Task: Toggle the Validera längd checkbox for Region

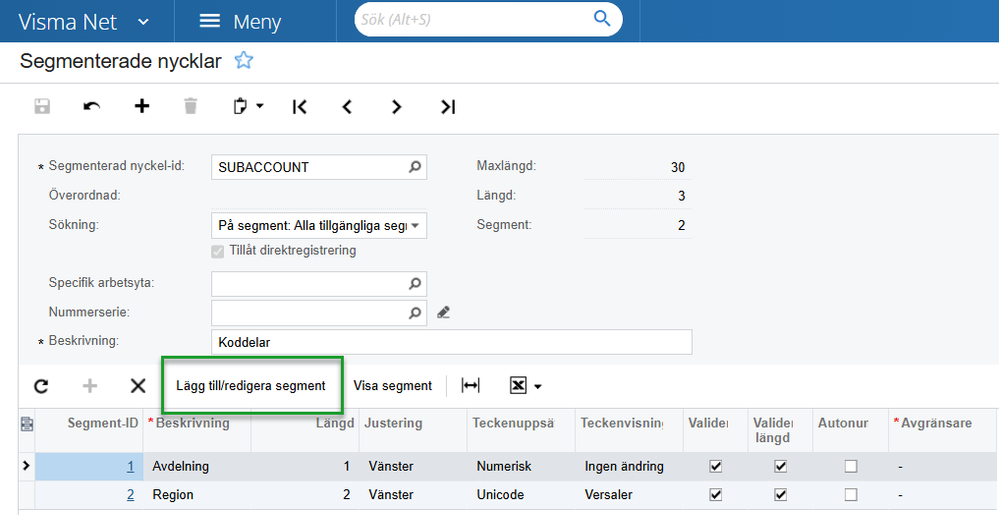Action: [x=781, y=495]
